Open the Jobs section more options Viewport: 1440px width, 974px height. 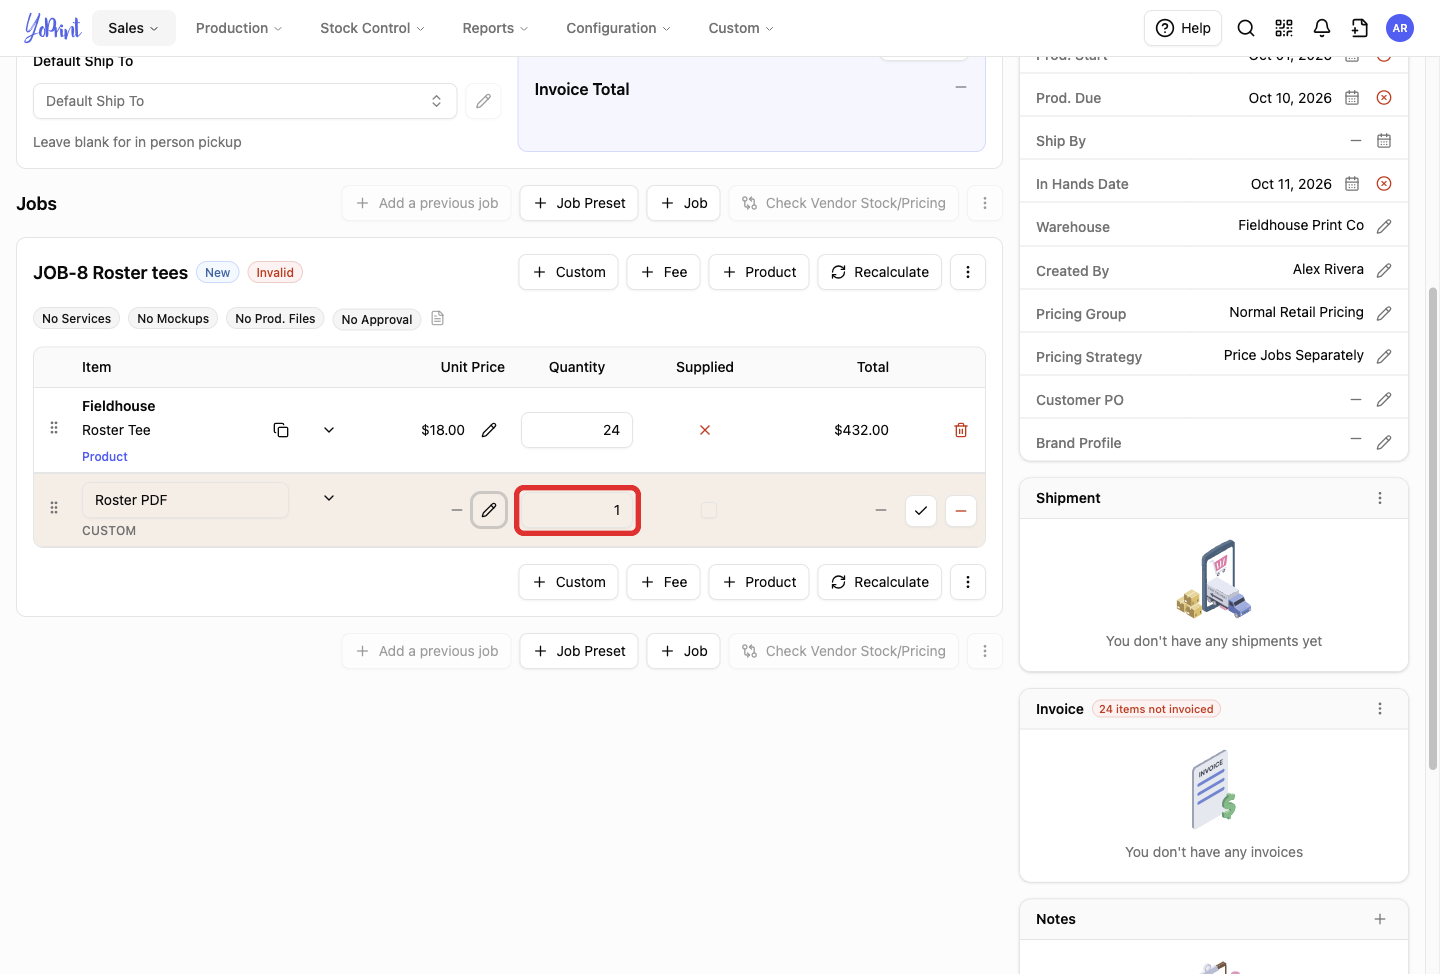[985, 203]
